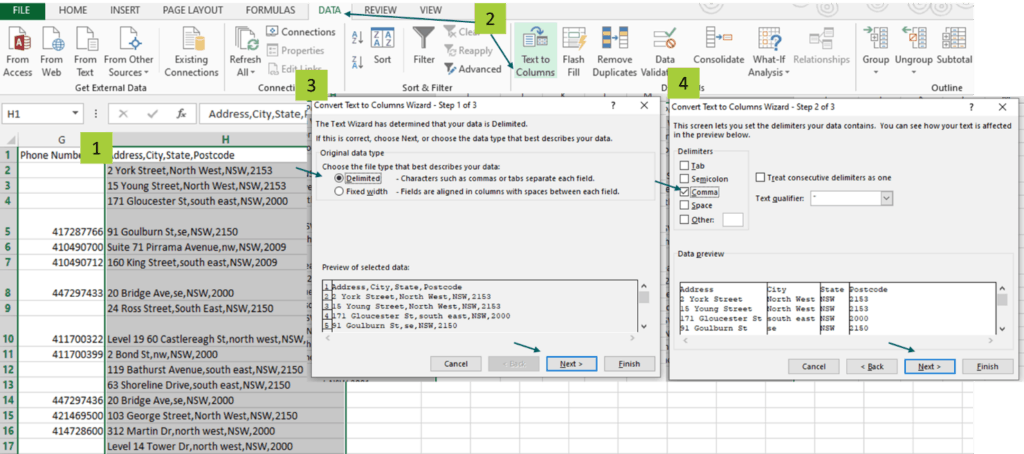Screen dimensions: 1024x454
Task: Click Finish in the Step 1 wizard
Action: 628,364
